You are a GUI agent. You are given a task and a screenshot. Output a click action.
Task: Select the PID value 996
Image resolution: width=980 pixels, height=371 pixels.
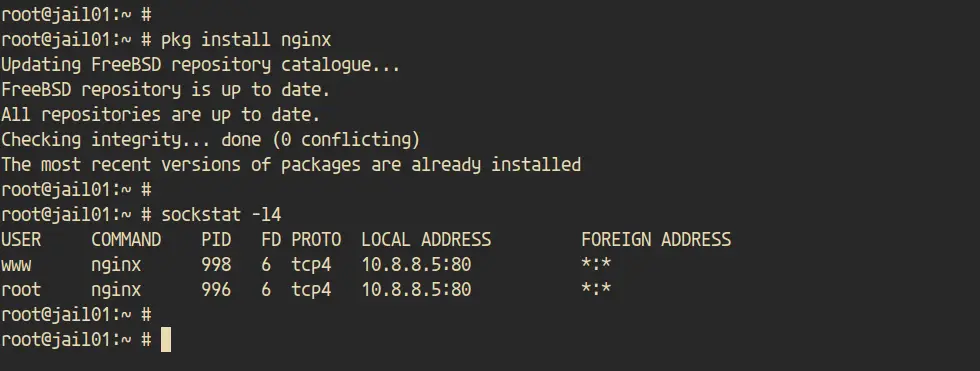click(216, 290)
